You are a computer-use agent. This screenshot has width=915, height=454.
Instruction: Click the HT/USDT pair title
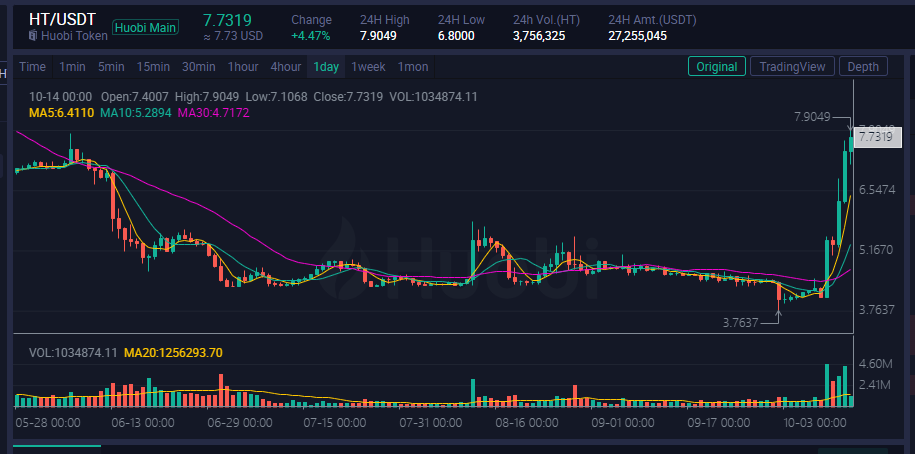tap(62, 19)
